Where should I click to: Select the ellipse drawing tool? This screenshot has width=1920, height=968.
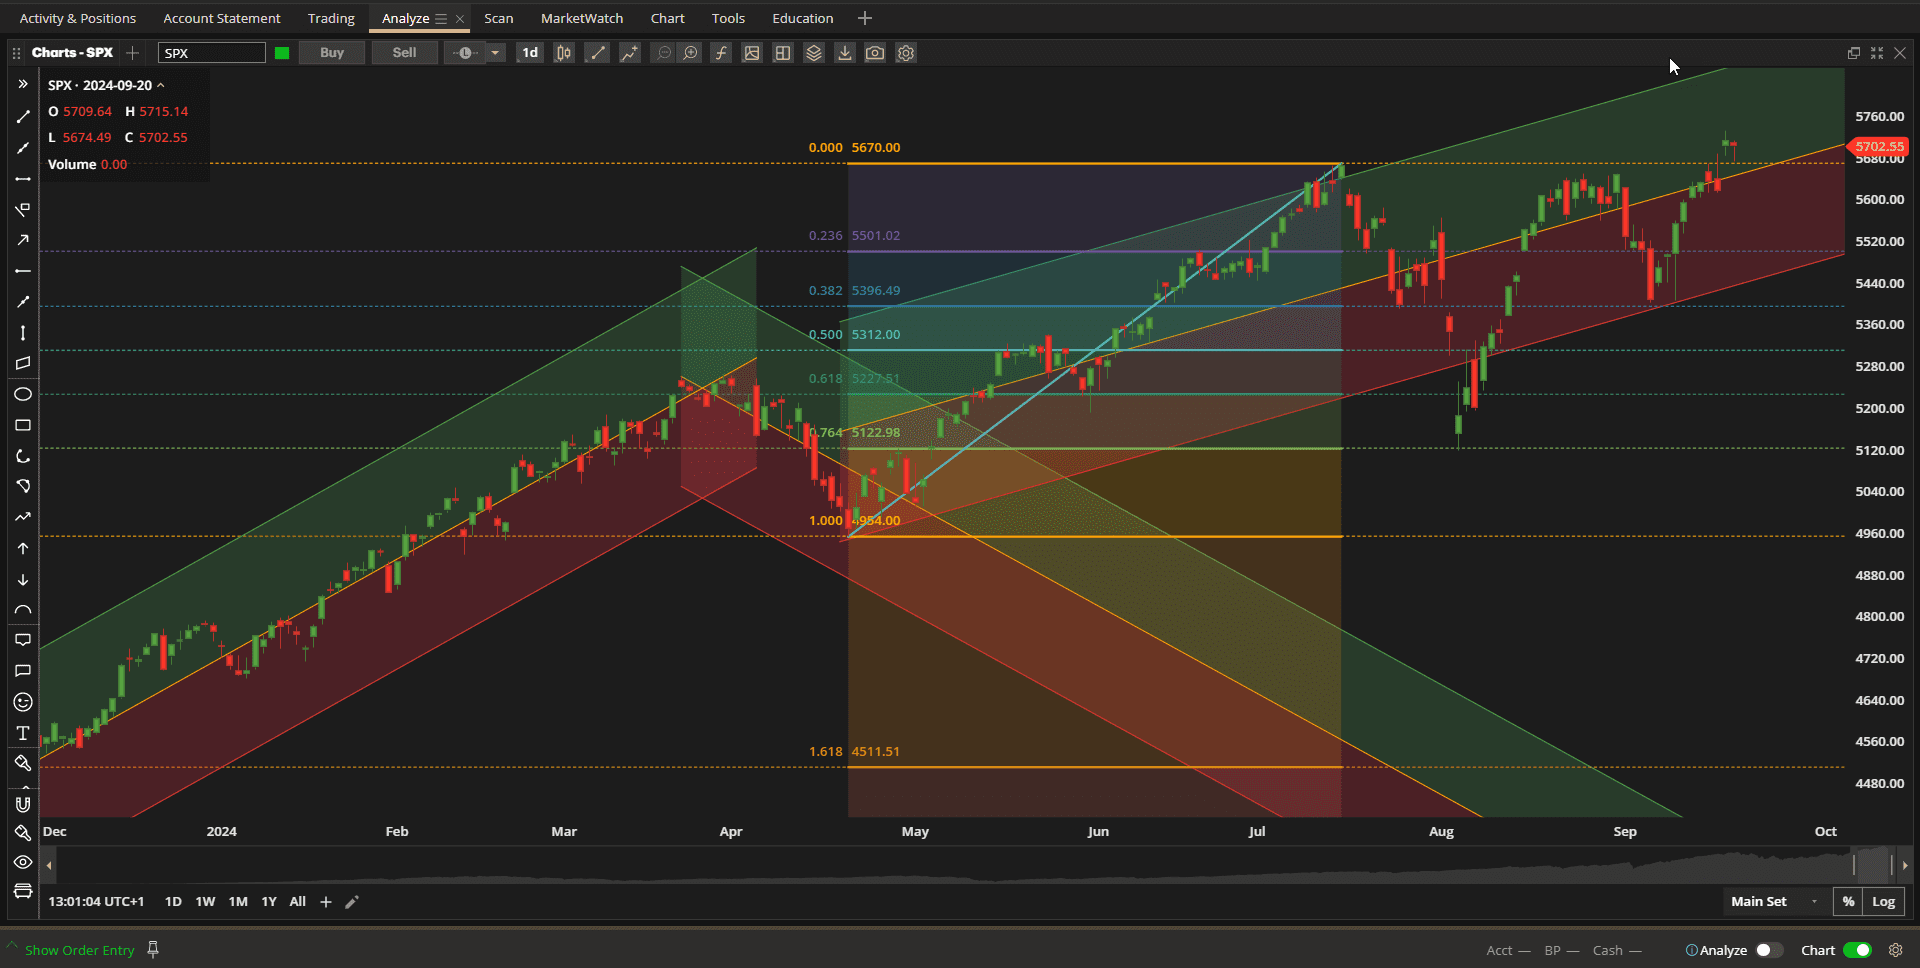[23, 394]
